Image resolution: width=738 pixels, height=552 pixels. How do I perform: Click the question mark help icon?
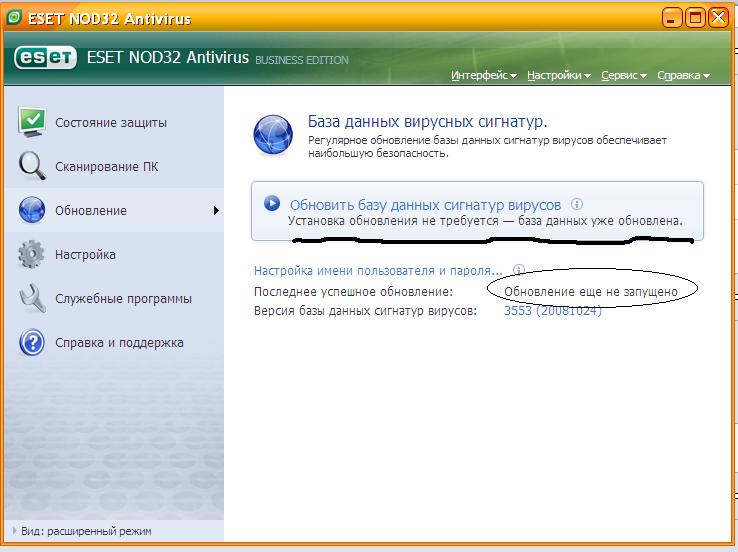click(x=32, y=342)
